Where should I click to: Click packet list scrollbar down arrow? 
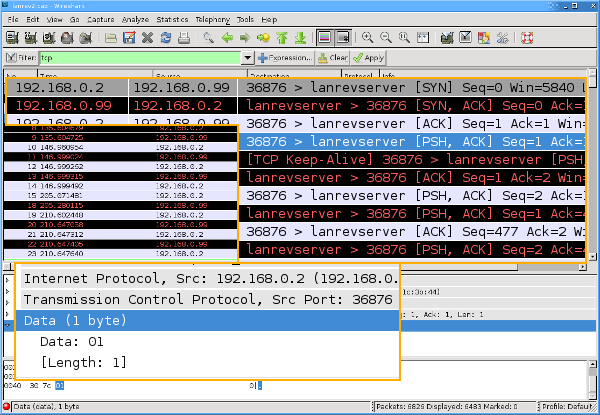pyautogui.click(x=592, y=257)
